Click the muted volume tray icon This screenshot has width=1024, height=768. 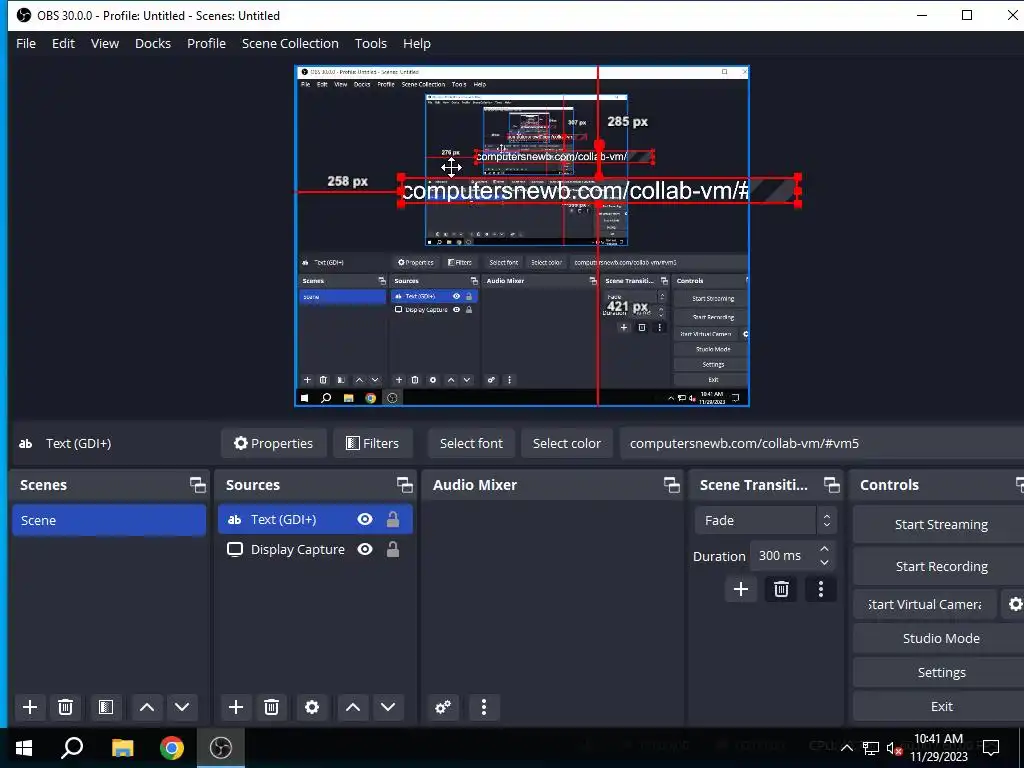(x=895, y=748)
